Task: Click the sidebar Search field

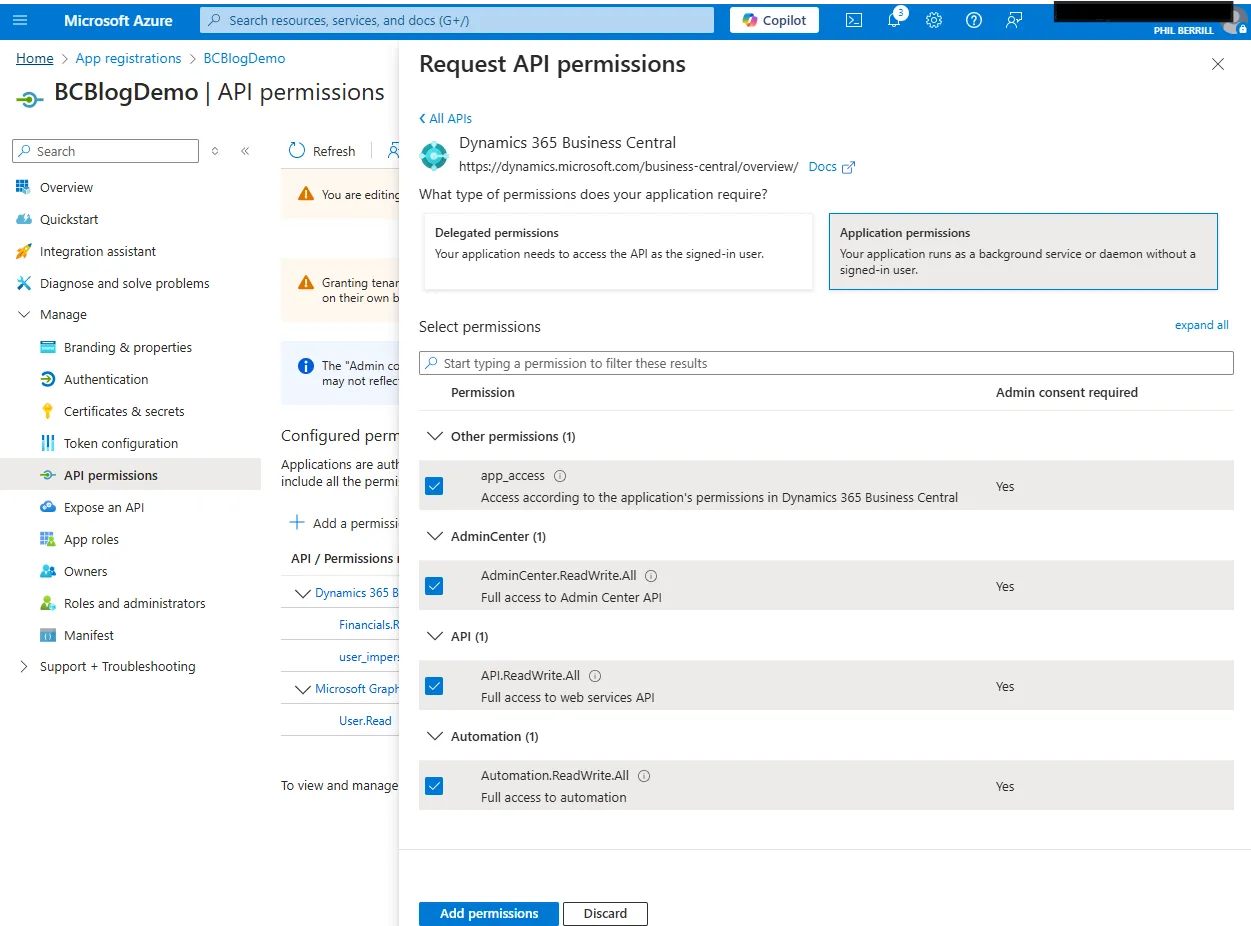Action: [x=105, y=151]
